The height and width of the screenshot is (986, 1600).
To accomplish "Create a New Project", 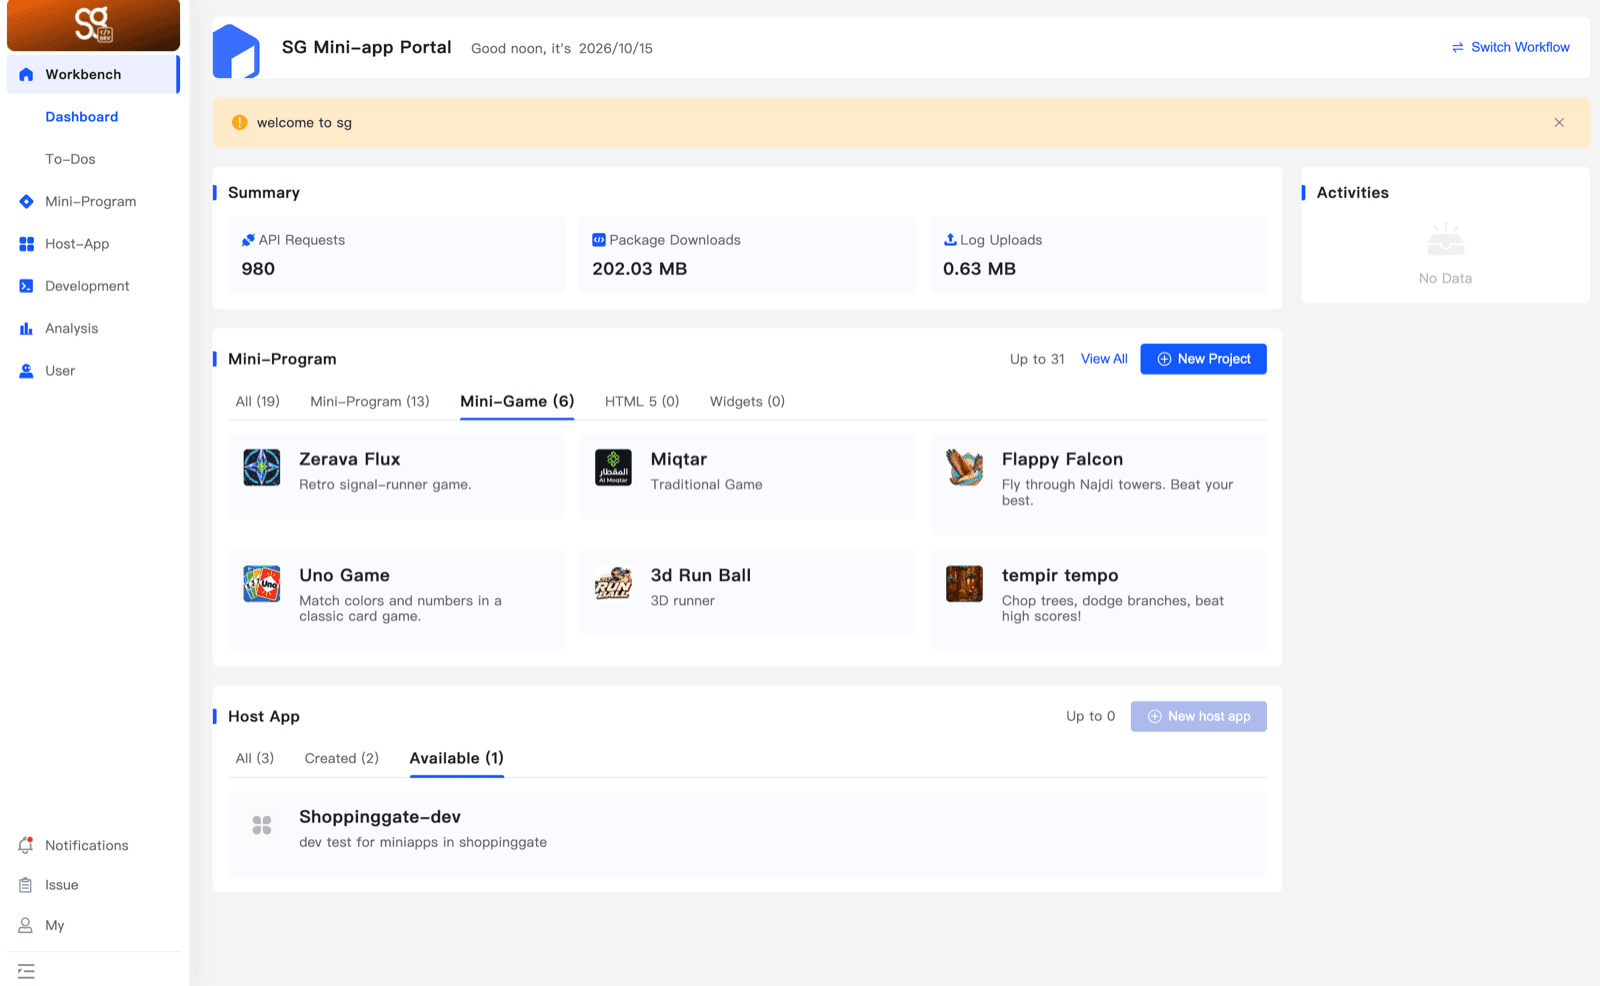I will [x=1203, y=359].
